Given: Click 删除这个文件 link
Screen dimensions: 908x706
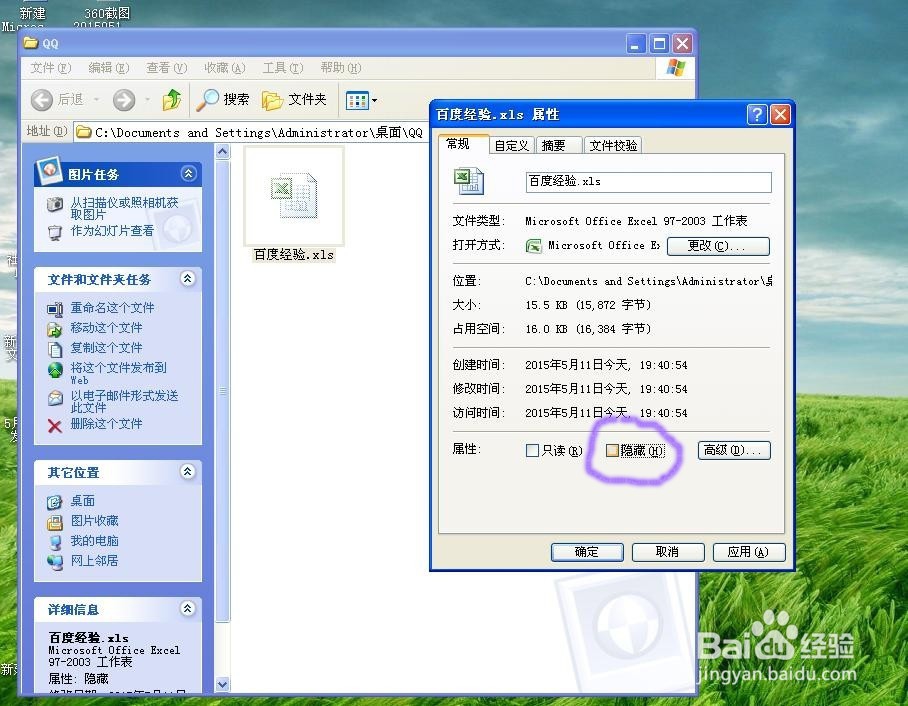Looking at the screenshot, I should pos(107,424).
